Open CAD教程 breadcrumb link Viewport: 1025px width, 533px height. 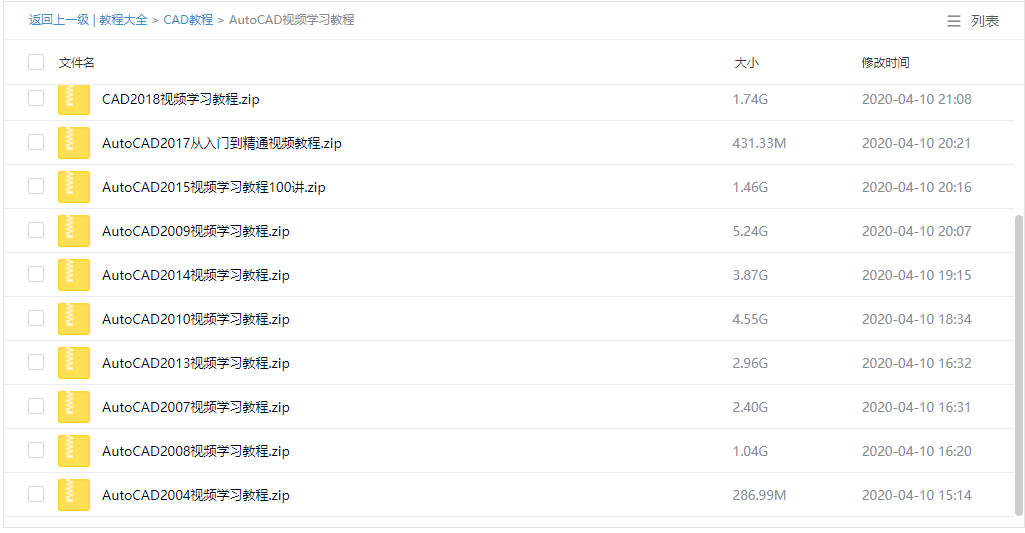(x=188, y=20)
